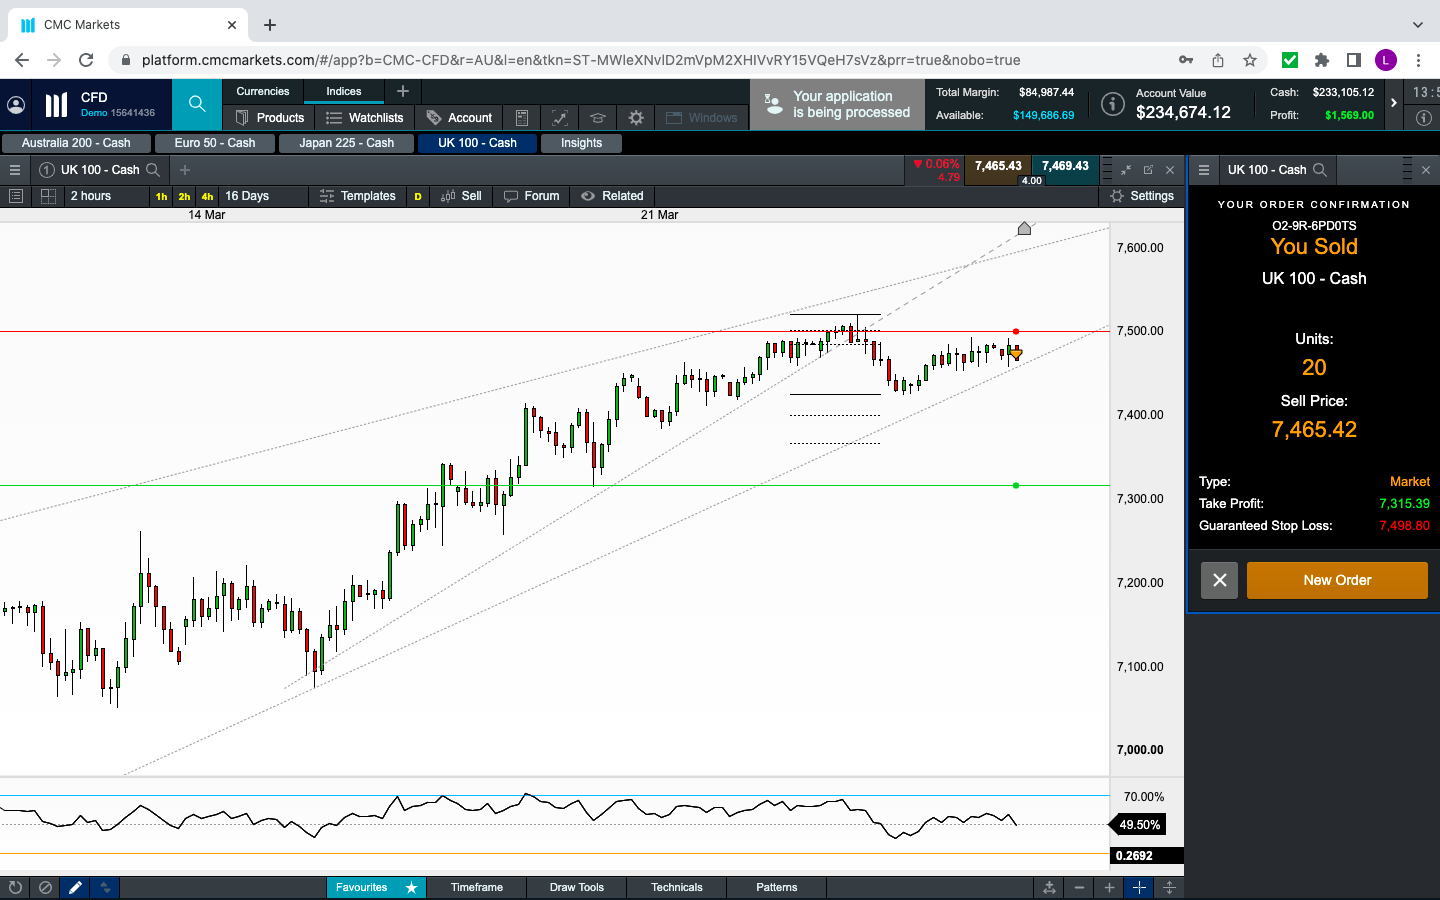This screenshot has height=900, width=1440.
Task: Open the Draw Tools tab
Action: click(x=576, y=887)
